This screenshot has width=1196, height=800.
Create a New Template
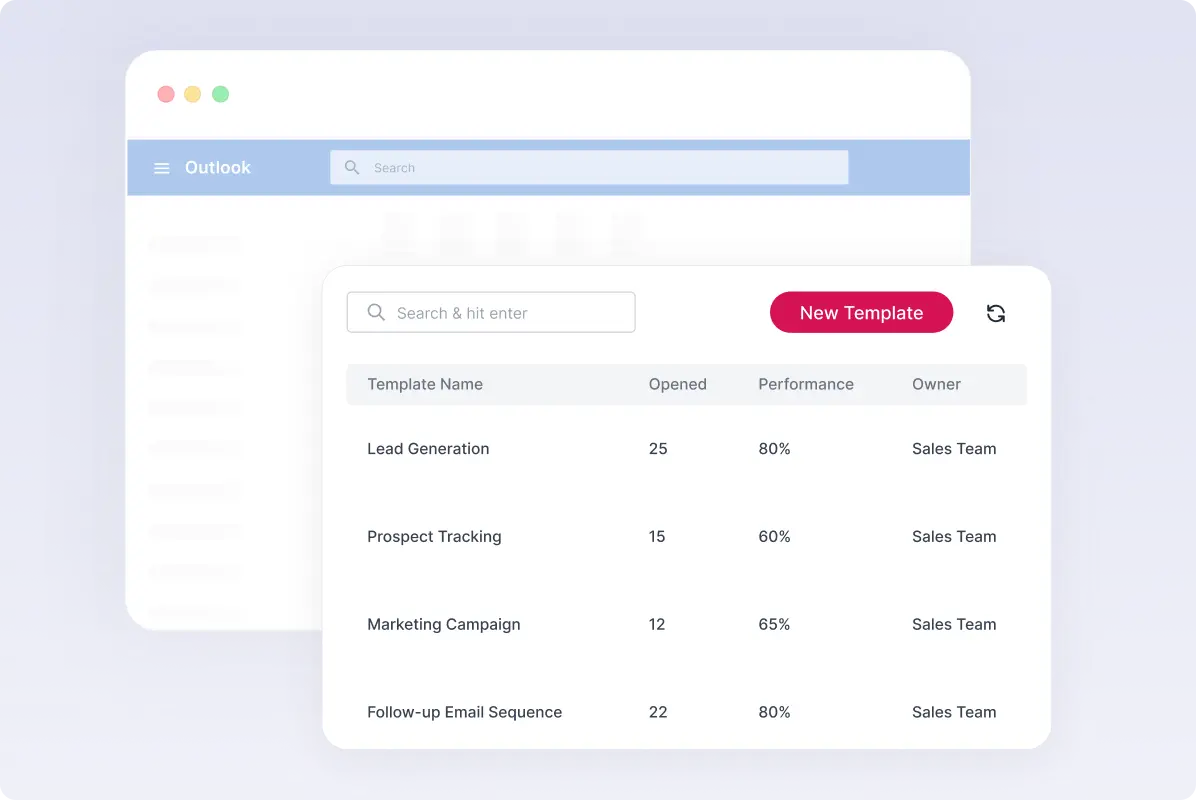coord(861,313)
